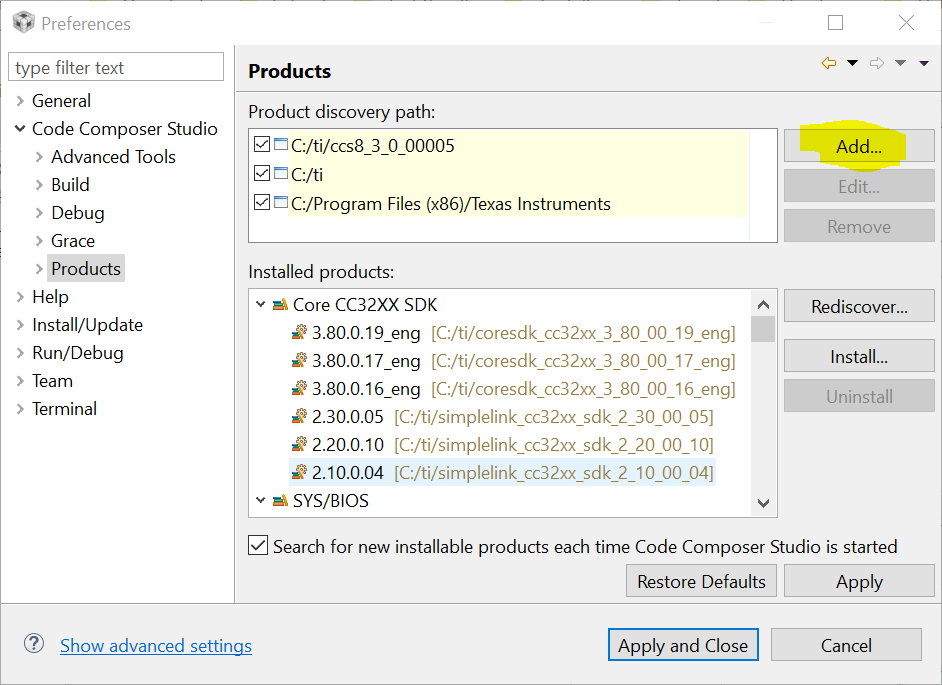Expand the General preferences category

click(20, 101)
